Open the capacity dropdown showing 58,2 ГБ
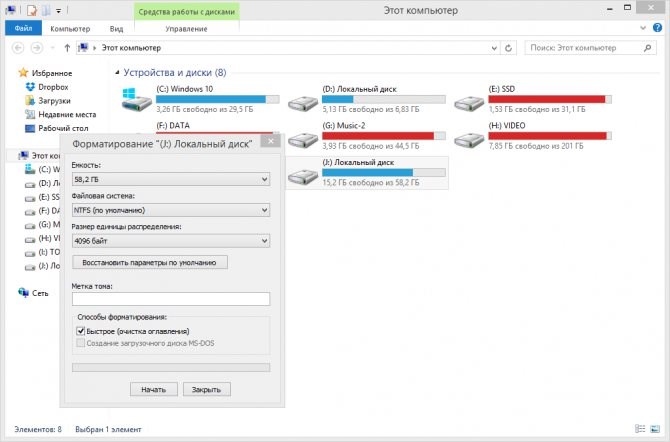670x442 pixels. (171, 179)
